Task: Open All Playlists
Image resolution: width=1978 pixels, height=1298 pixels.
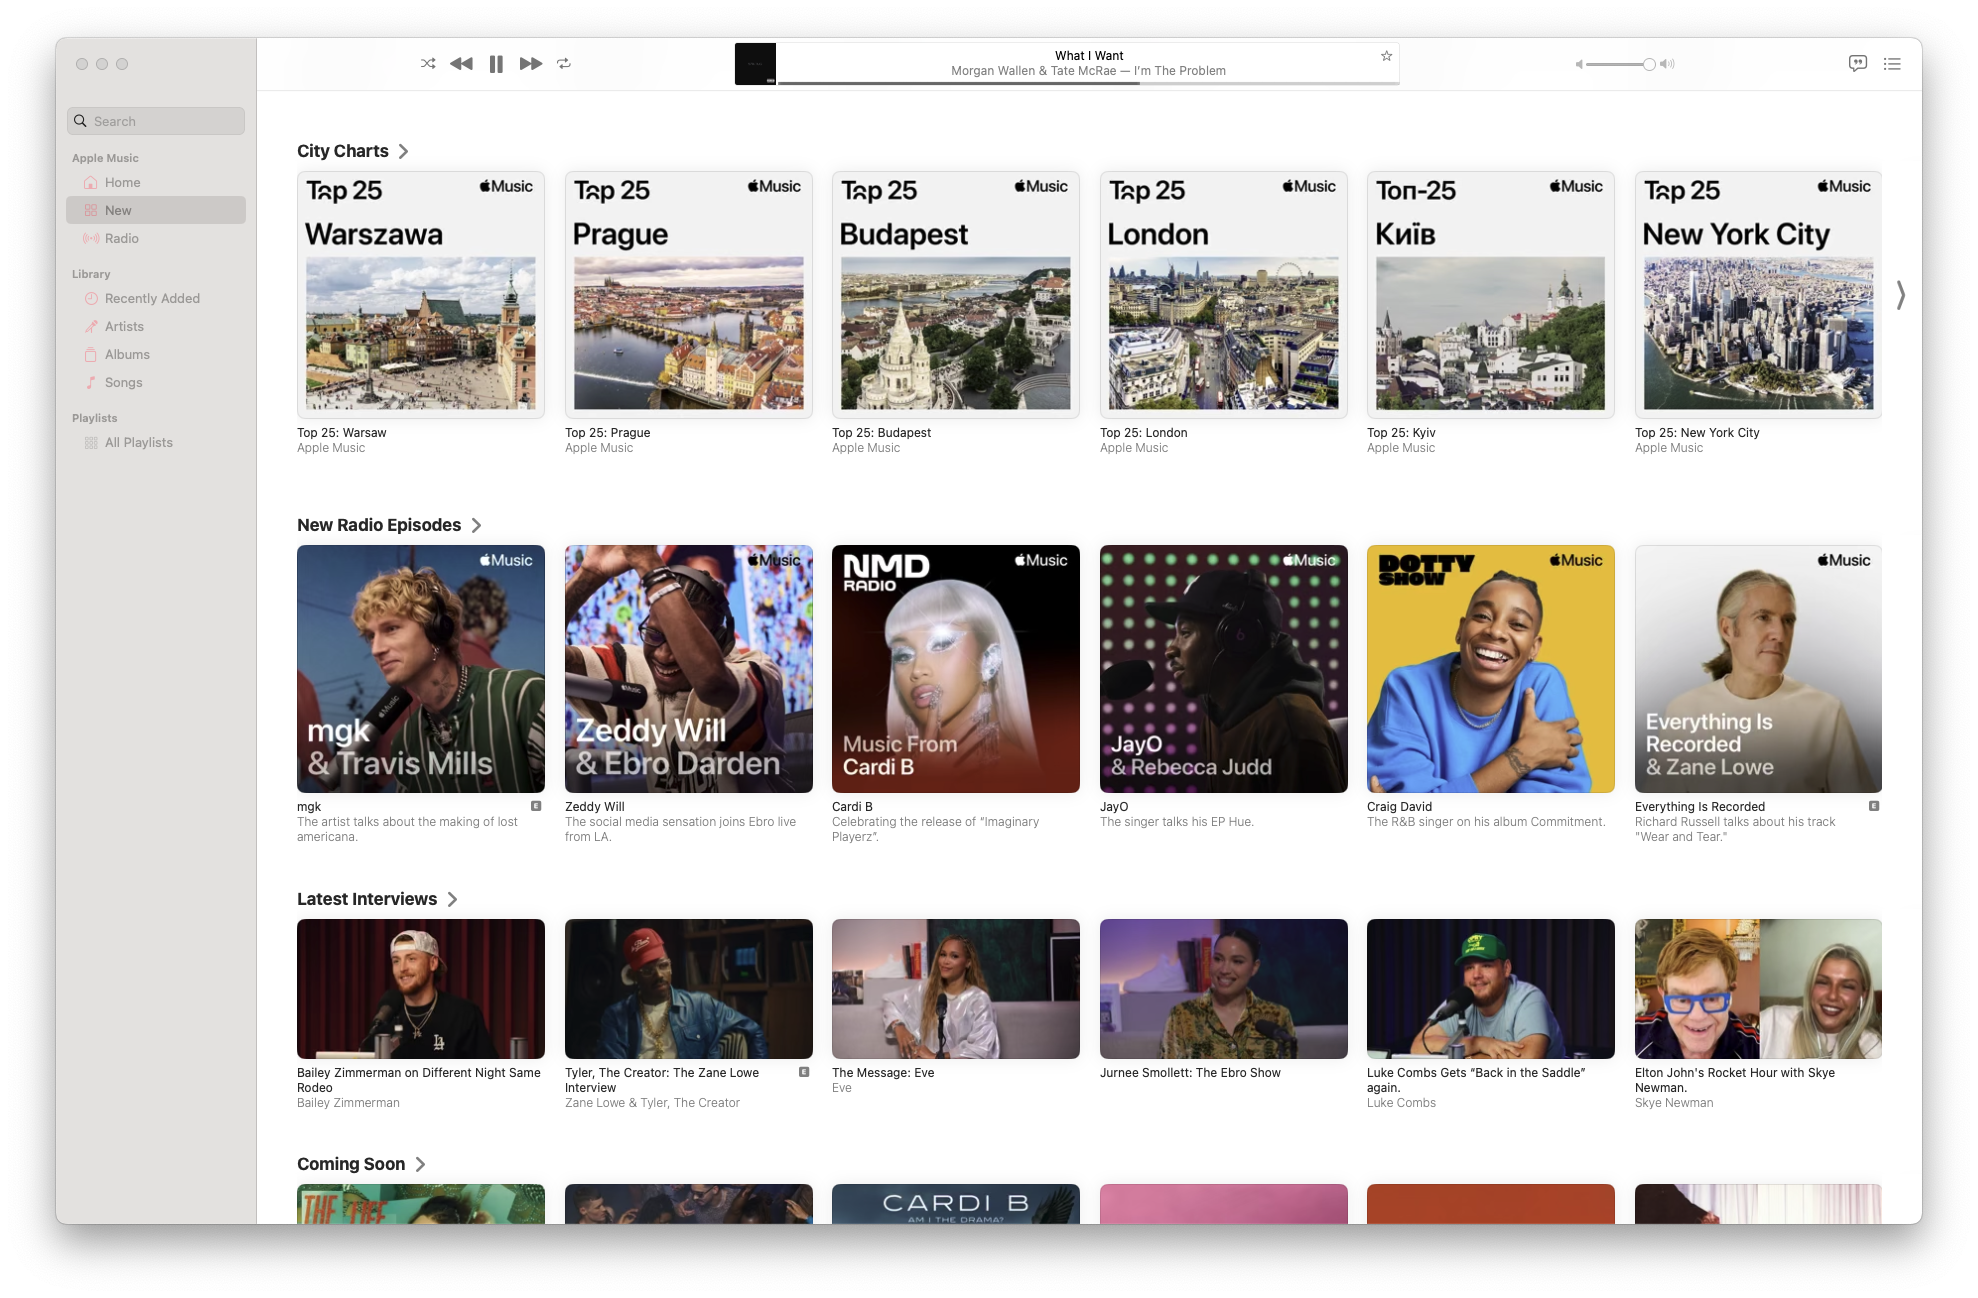Action: pos(156,442)
